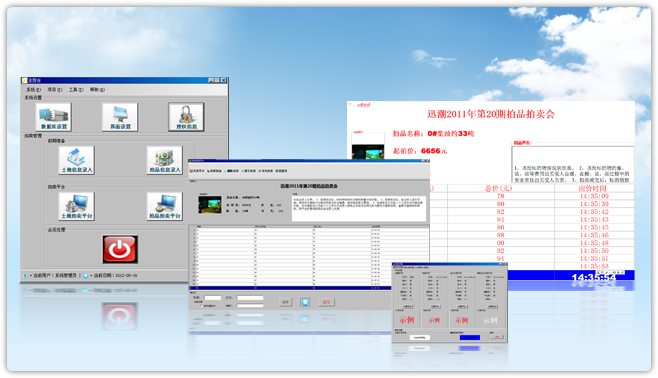Open the 界面设置 interface settings icon
Image resolution: width=658 pixels, height=378 pixels.
point(120,117)
